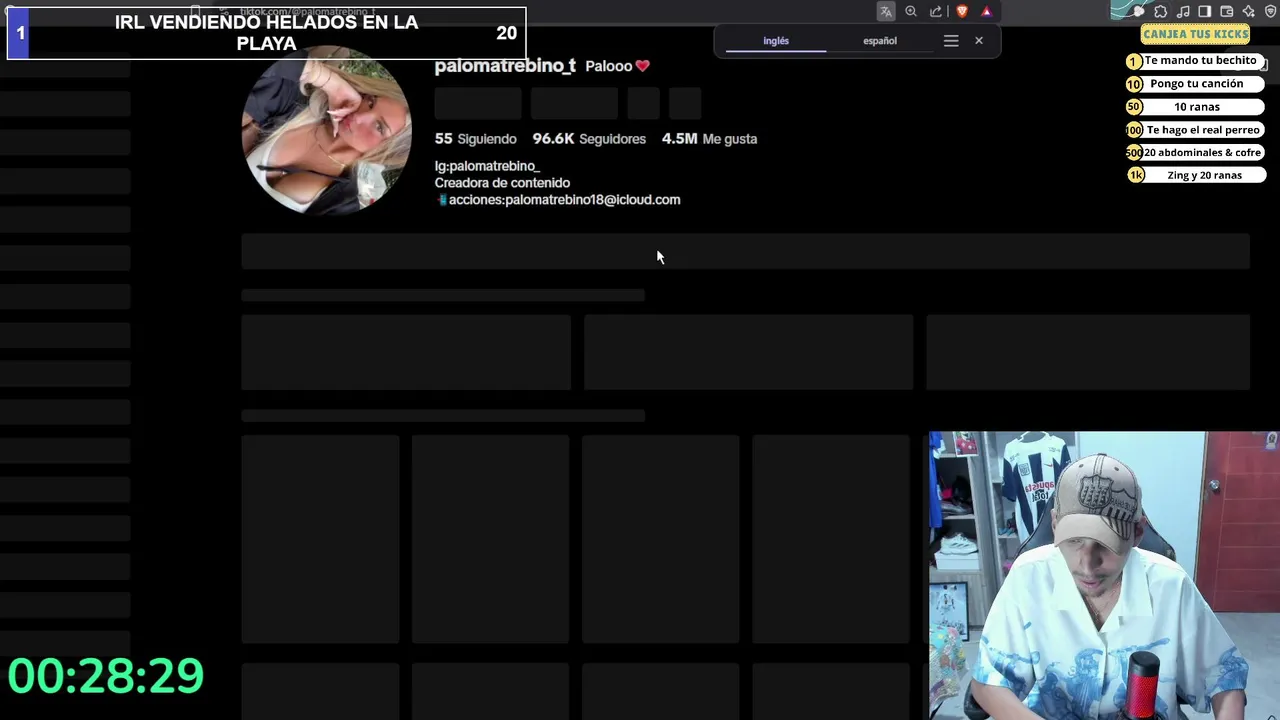Select the inglés translation tab
This screenshot has height=720, width=1280.
(776, 41)
